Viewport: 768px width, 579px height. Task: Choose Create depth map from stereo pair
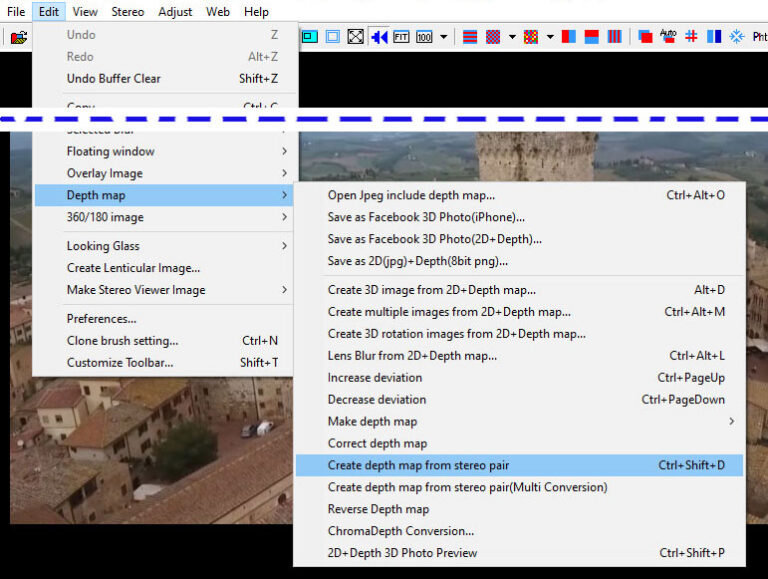[519, 465]
